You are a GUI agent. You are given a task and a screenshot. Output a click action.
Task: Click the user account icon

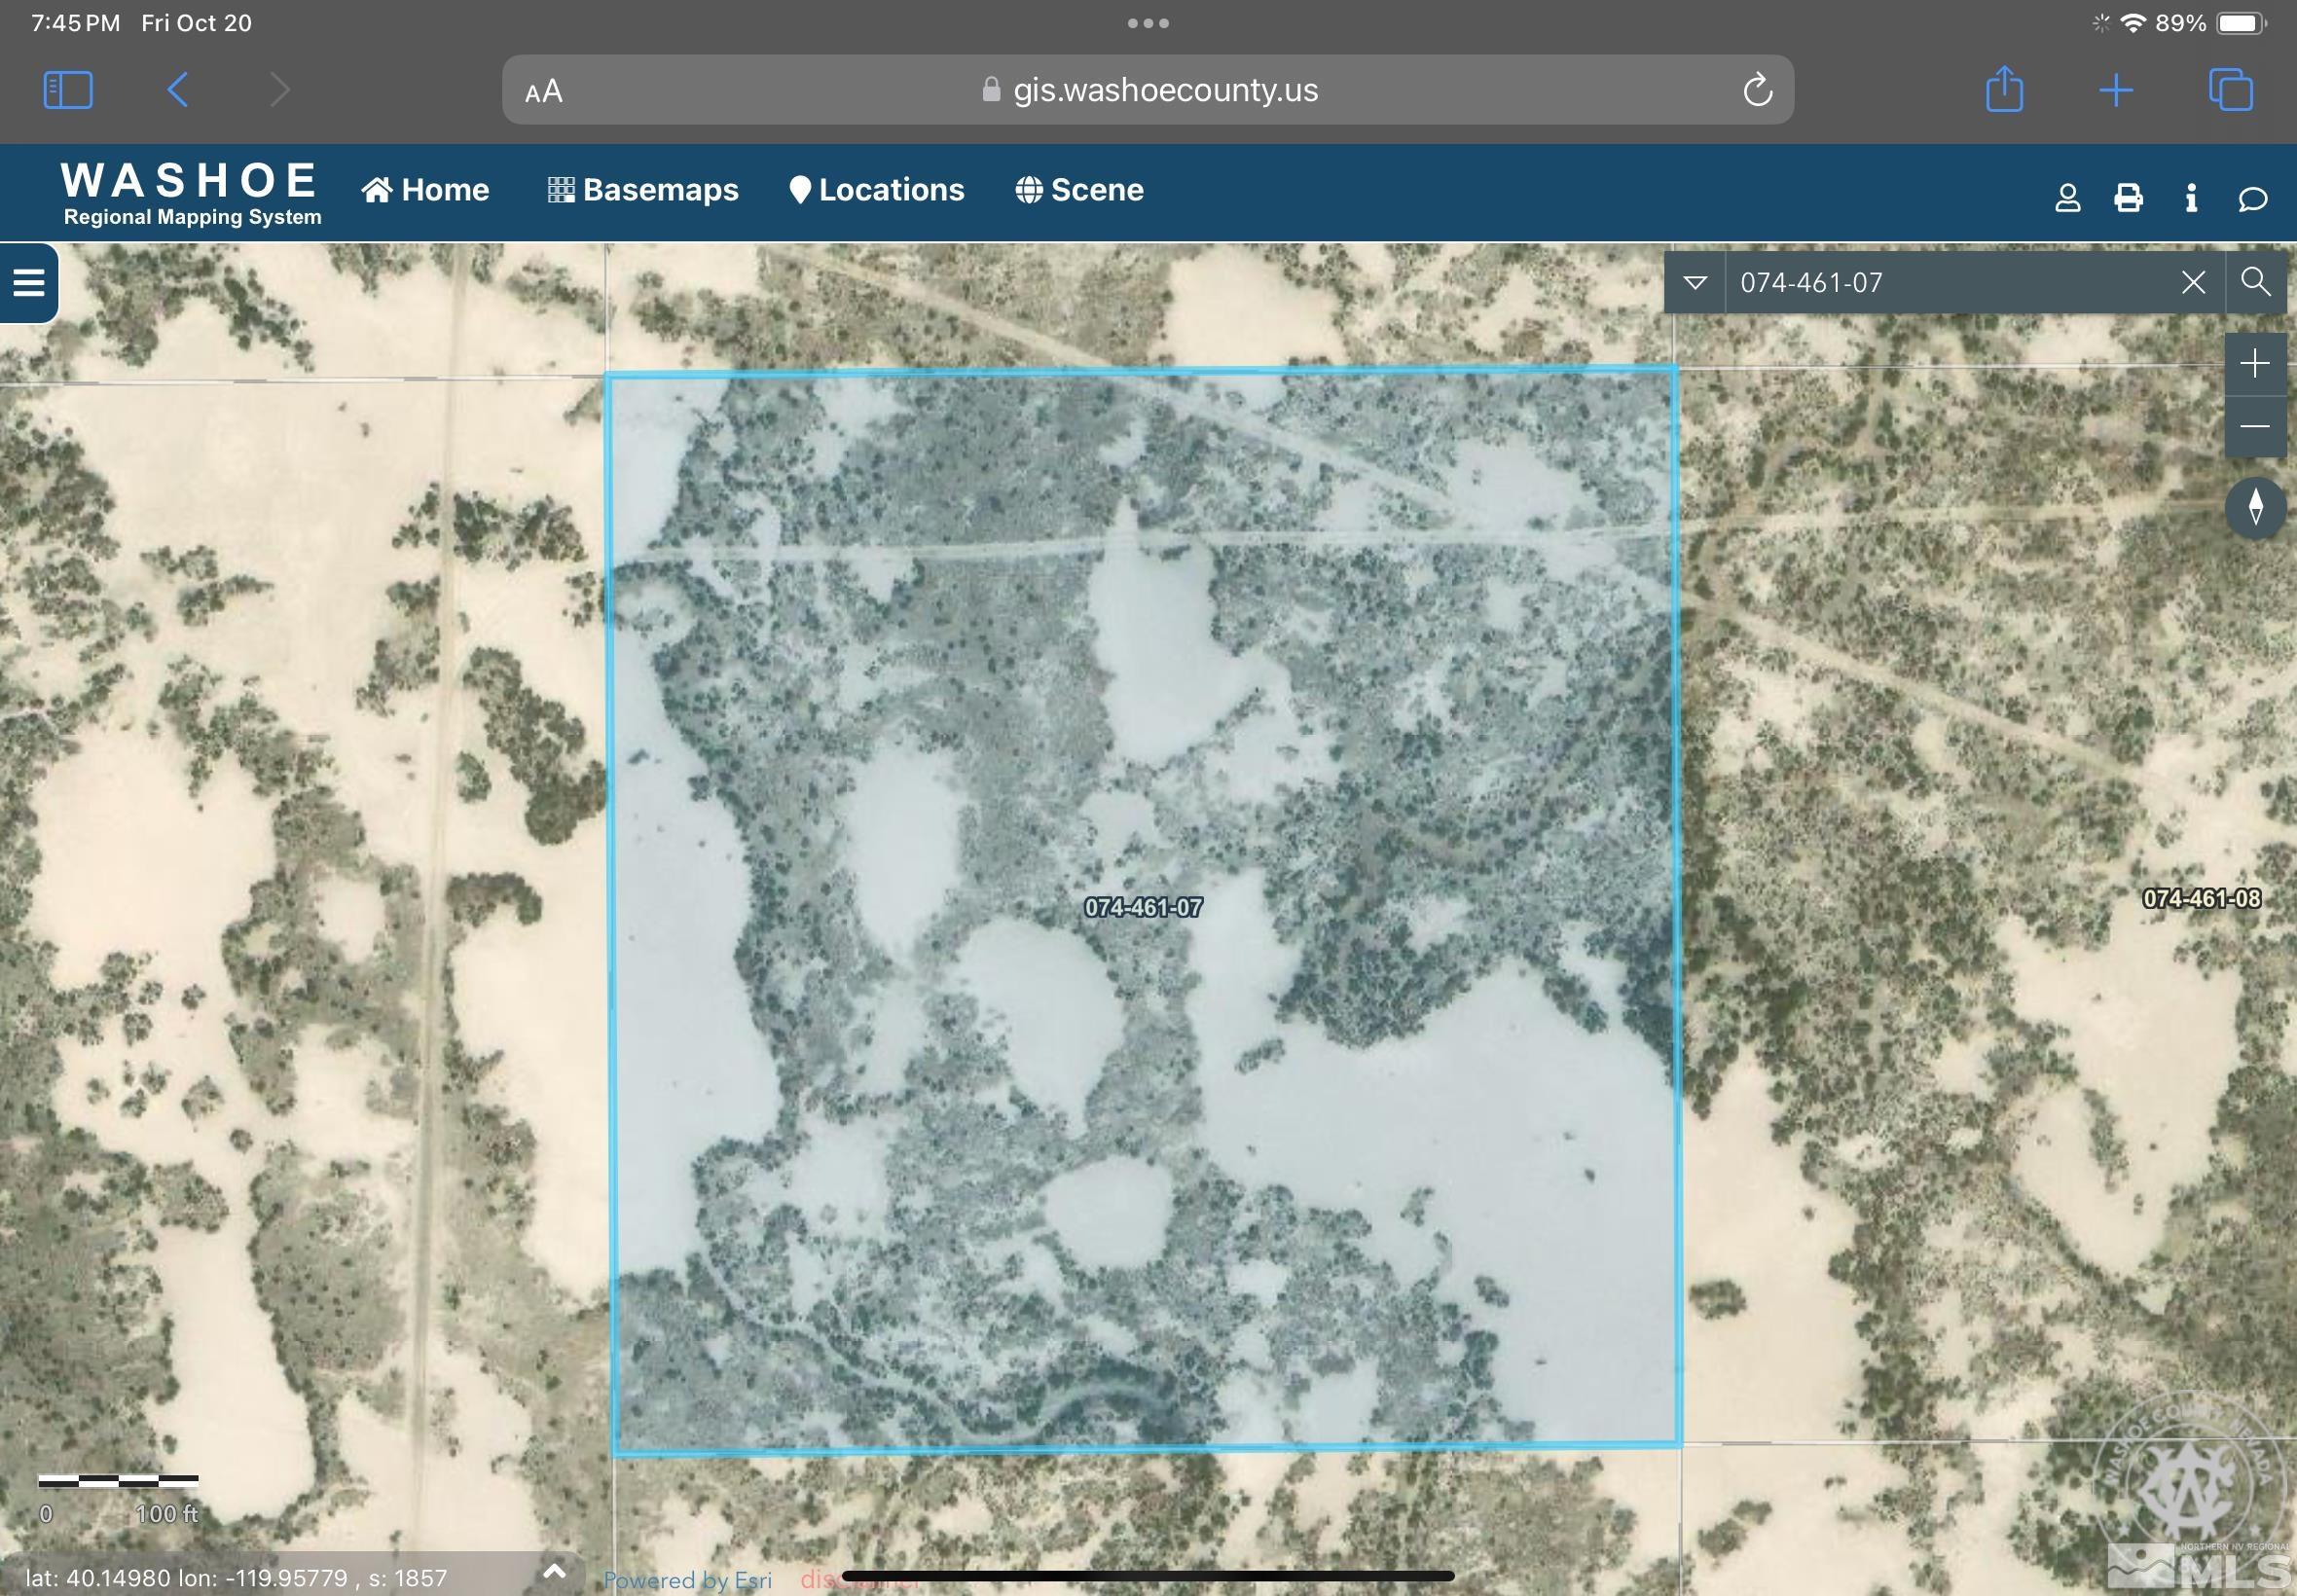pos(2067,198)
